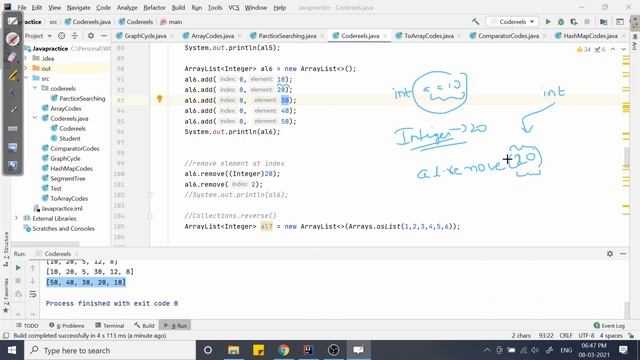
Task: Select the red pen annotation tool
Action: [x=13, y=38]
